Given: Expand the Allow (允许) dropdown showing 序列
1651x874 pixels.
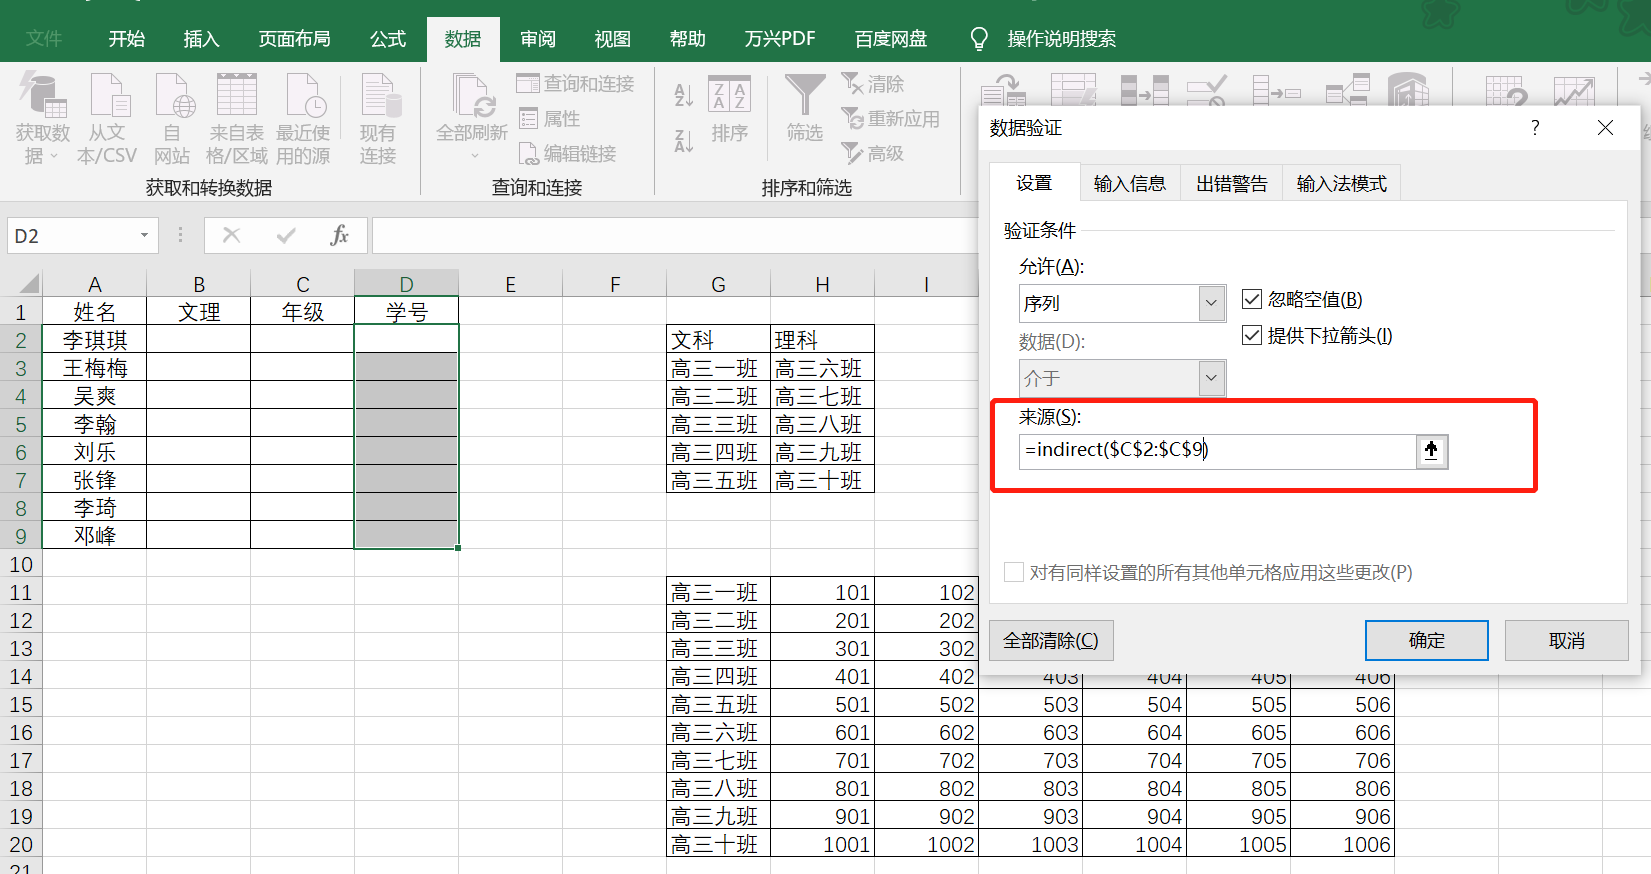Looking at the screenshot, I should 1211,303.
